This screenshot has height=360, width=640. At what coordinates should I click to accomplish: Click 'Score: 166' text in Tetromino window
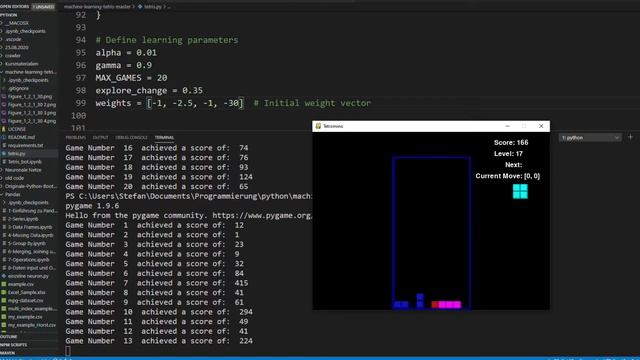(x=511, y=142)
